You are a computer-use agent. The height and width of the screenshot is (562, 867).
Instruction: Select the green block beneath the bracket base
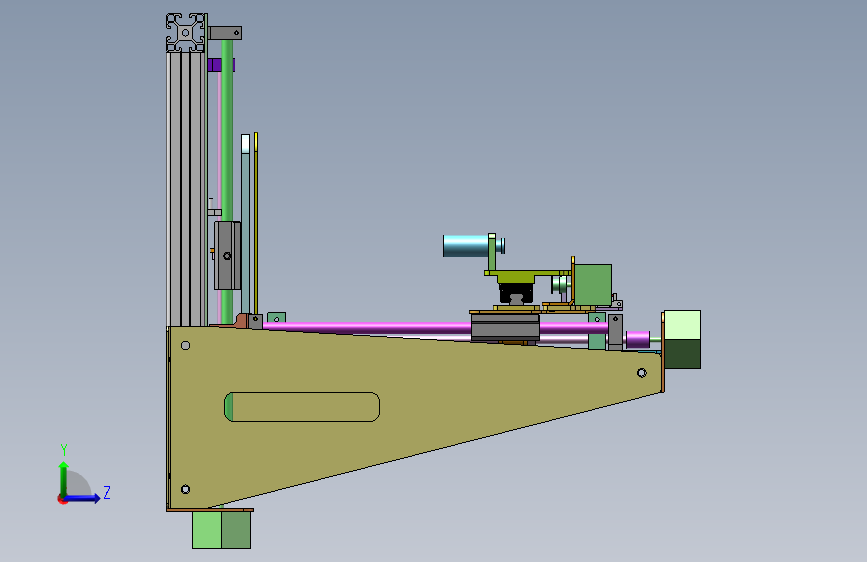tap(222, 530)
